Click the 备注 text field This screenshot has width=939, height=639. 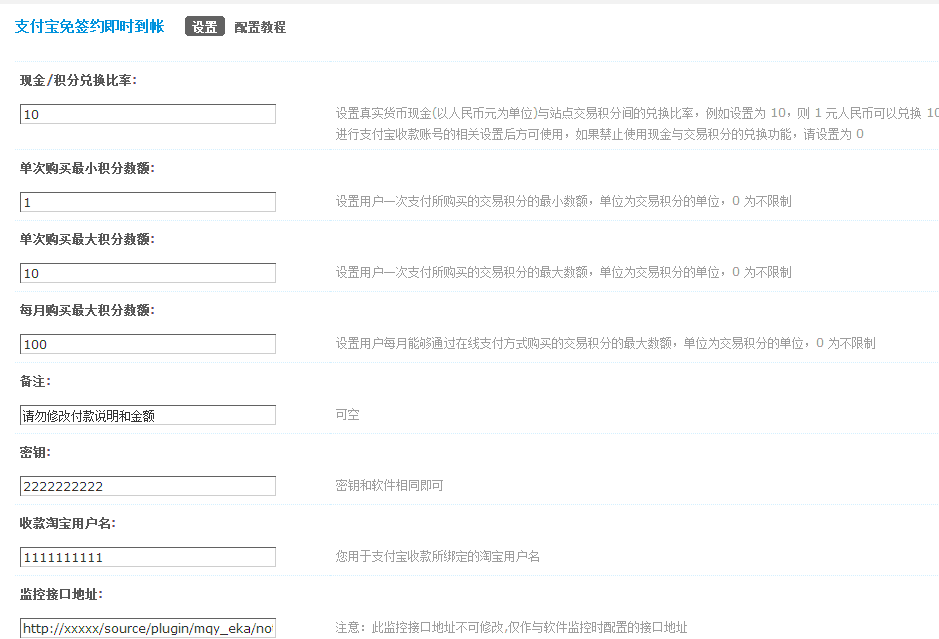[148, 415]
